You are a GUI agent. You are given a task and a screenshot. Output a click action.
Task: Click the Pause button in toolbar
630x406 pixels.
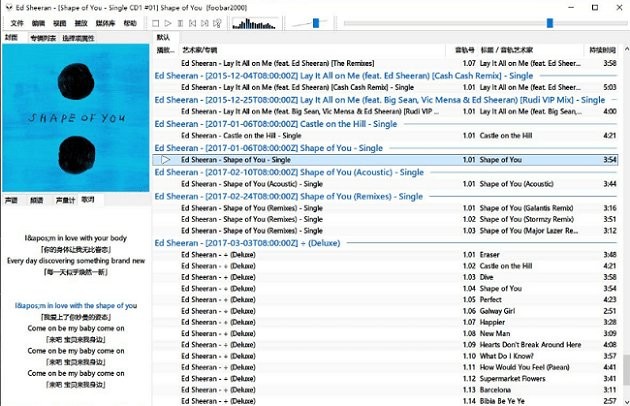[x=181, y=23]
